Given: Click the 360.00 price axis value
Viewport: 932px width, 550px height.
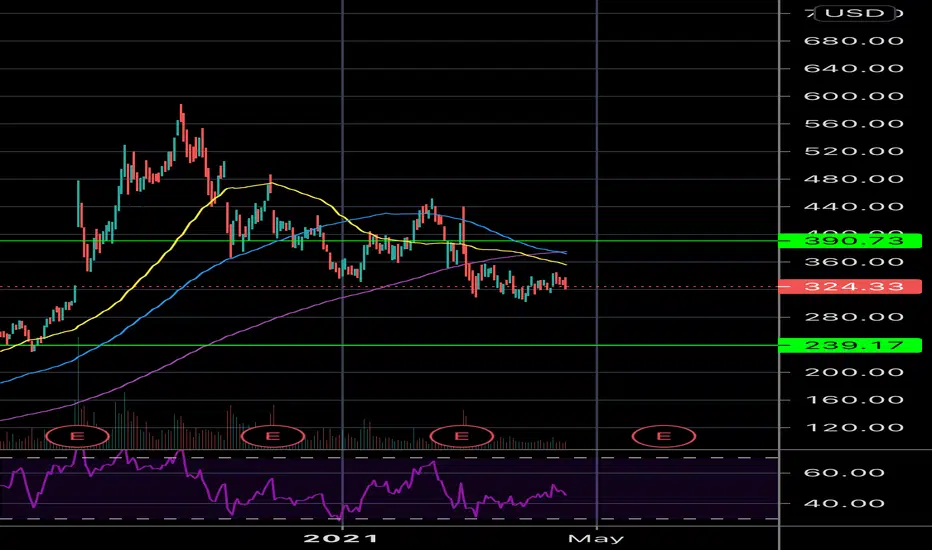Looking at the screenshot, I should click(x=854, y=262).
